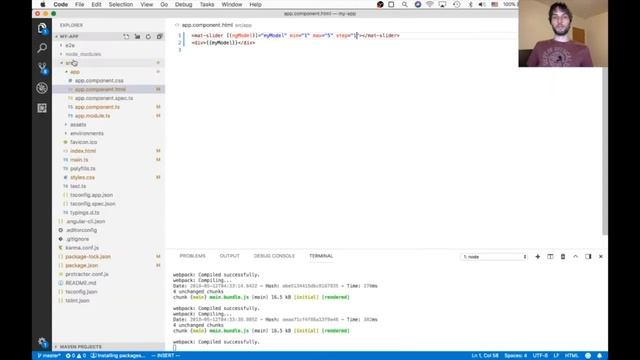Open errors and warnings count in status bar
Image resolution: width=640 pixels, height=360 pixels.
click(x=76, y=356)
